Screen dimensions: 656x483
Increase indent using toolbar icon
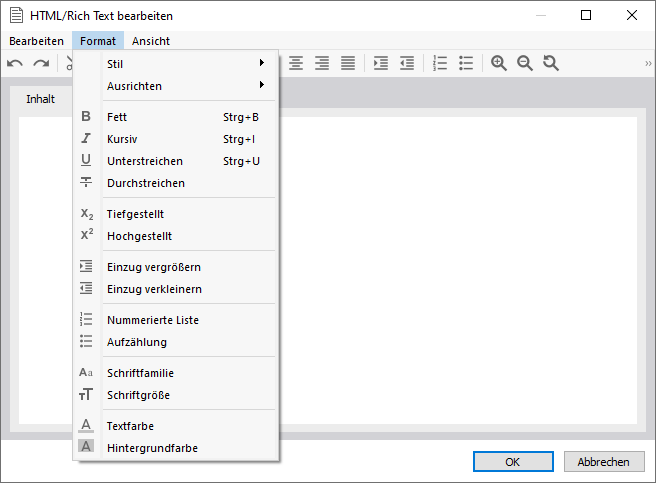coord(381,63)
